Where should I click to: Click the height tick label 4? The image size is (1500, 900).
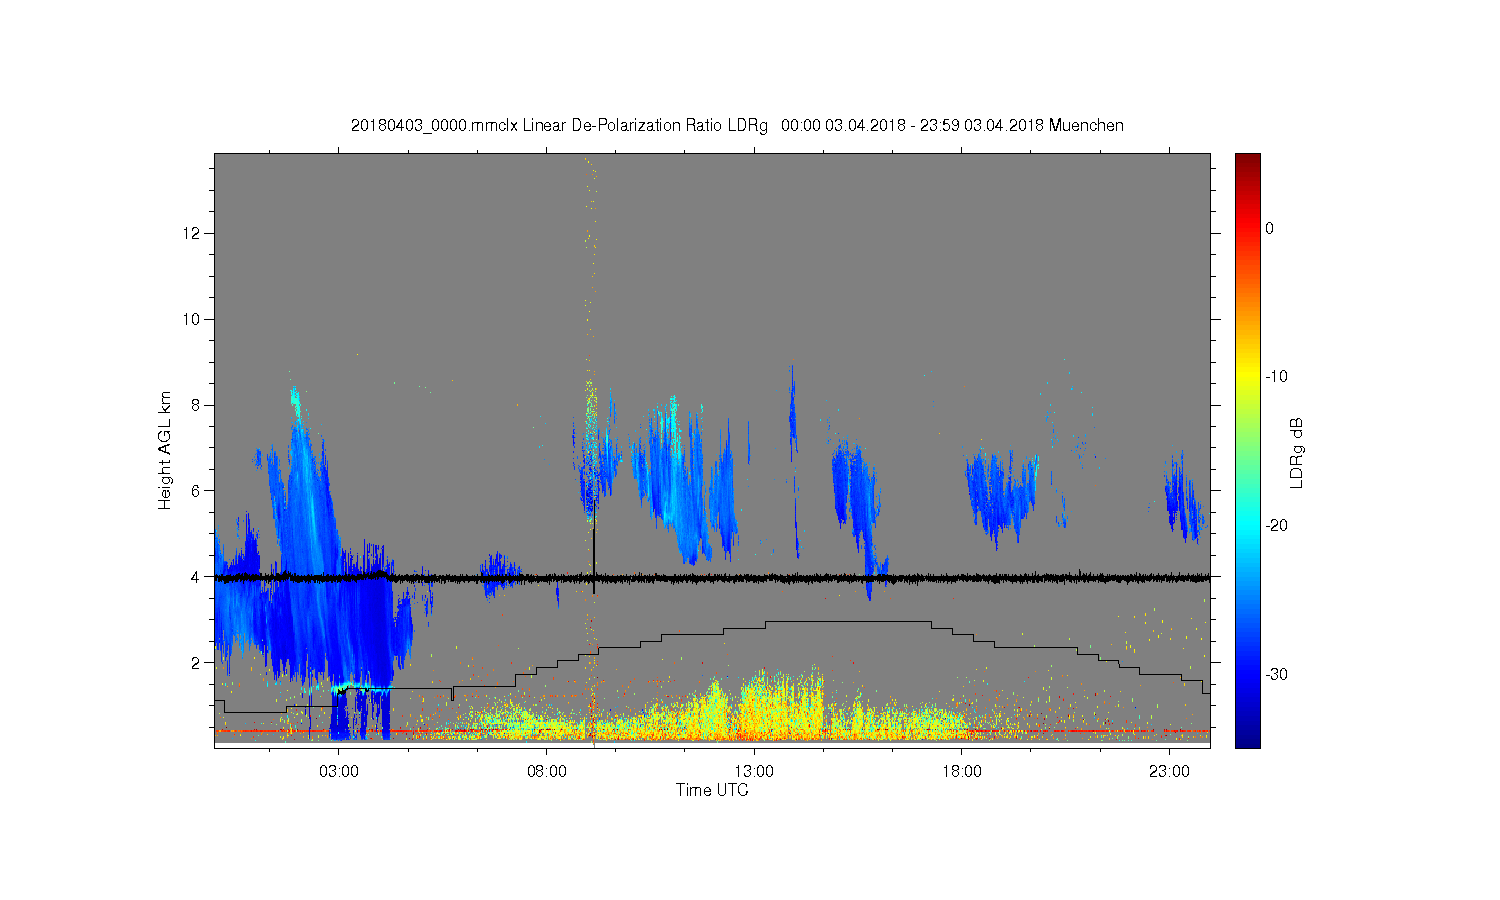pos(197,577)
